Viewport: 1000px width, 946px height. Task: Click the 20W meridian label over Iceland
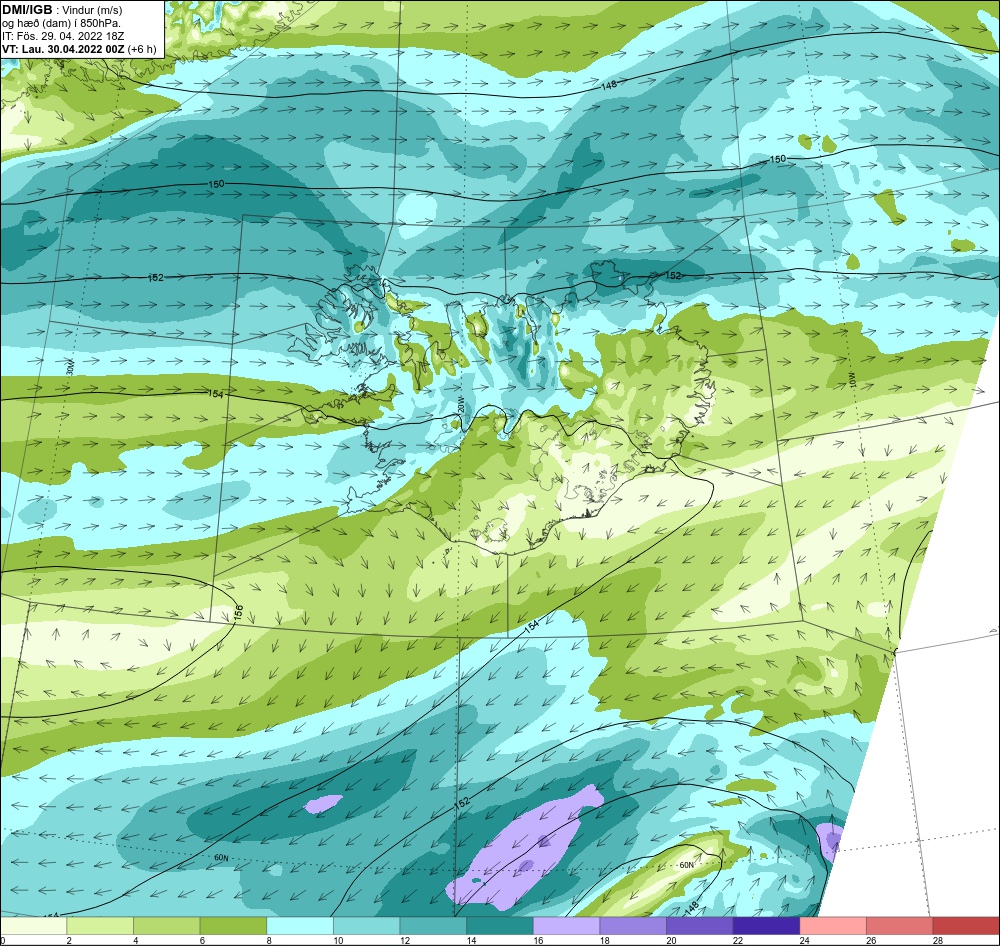click(461, 404)
